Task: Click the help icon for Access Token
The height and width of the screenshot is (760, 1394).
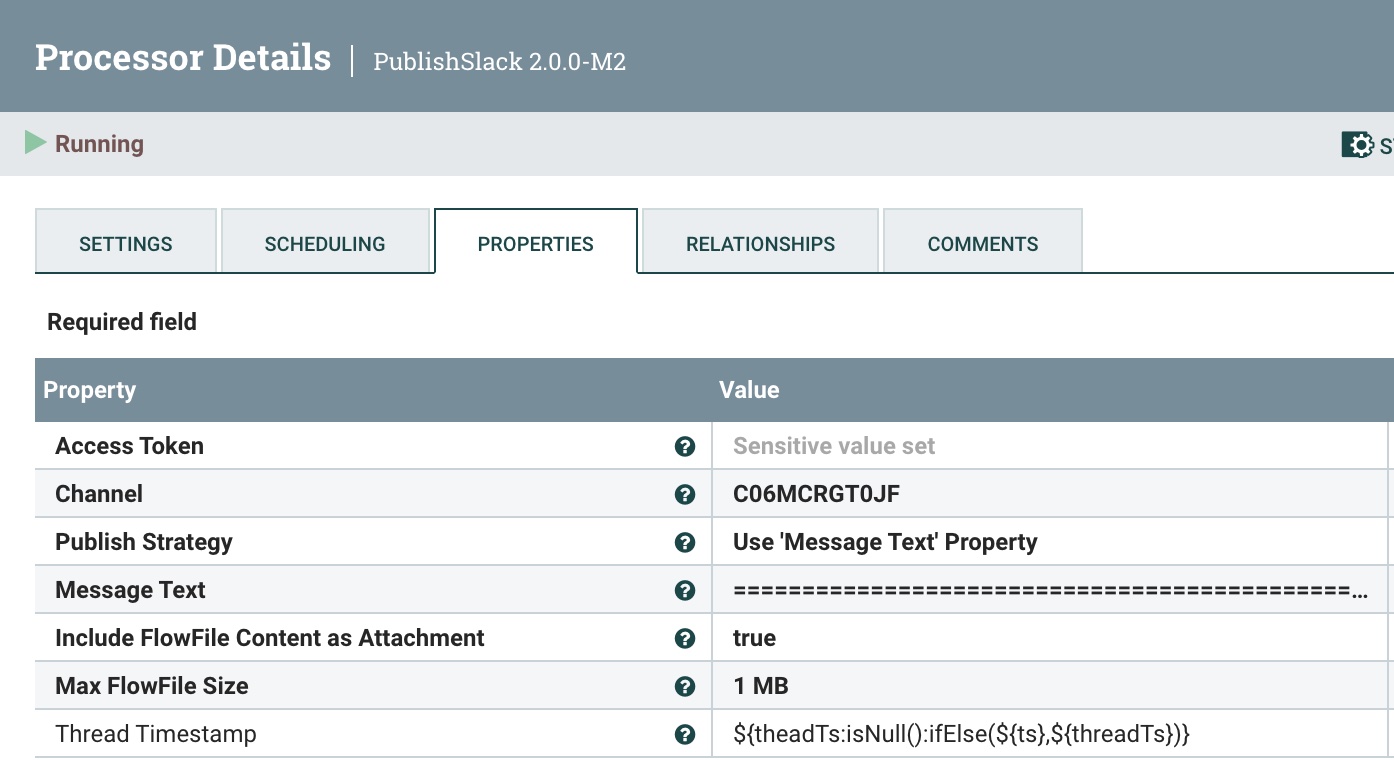Action: click(685, 446)
